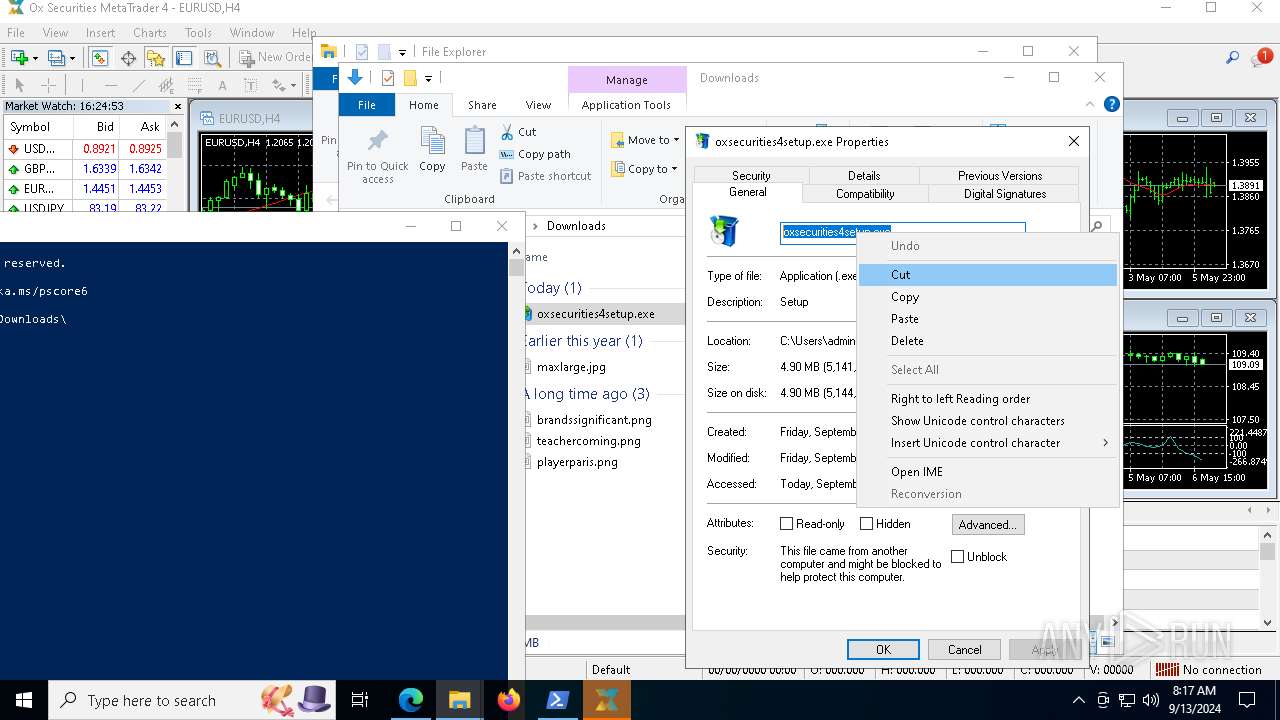
Task: Open the Strategy Tester magnifier icon
Action: pyautogui.click(x=211, y=58)
